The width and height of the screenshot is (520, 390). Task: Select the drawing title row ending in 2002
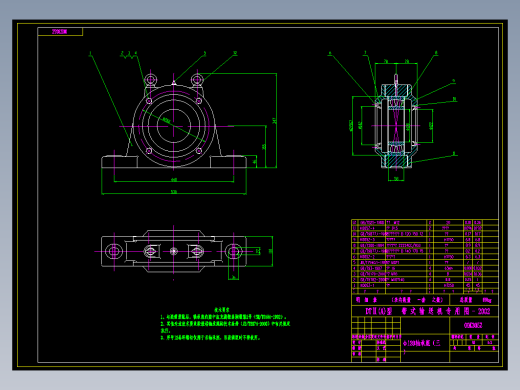[425, 311]
